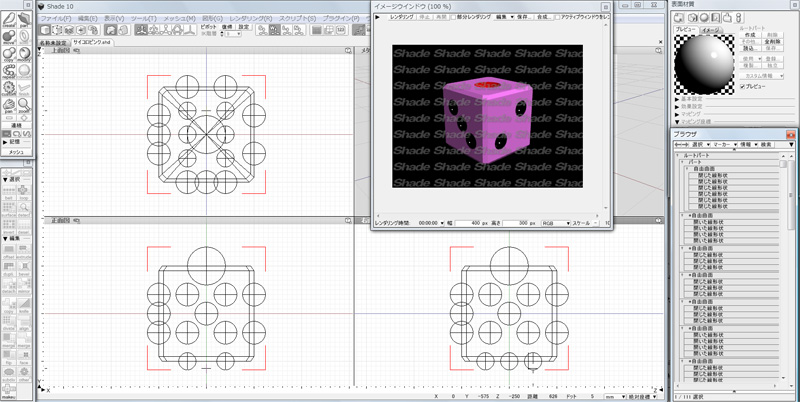Image resolution: width=800 pixels, height=402 pixels.
Task: Open the メッシュ(M) menu
Action: 179,18
